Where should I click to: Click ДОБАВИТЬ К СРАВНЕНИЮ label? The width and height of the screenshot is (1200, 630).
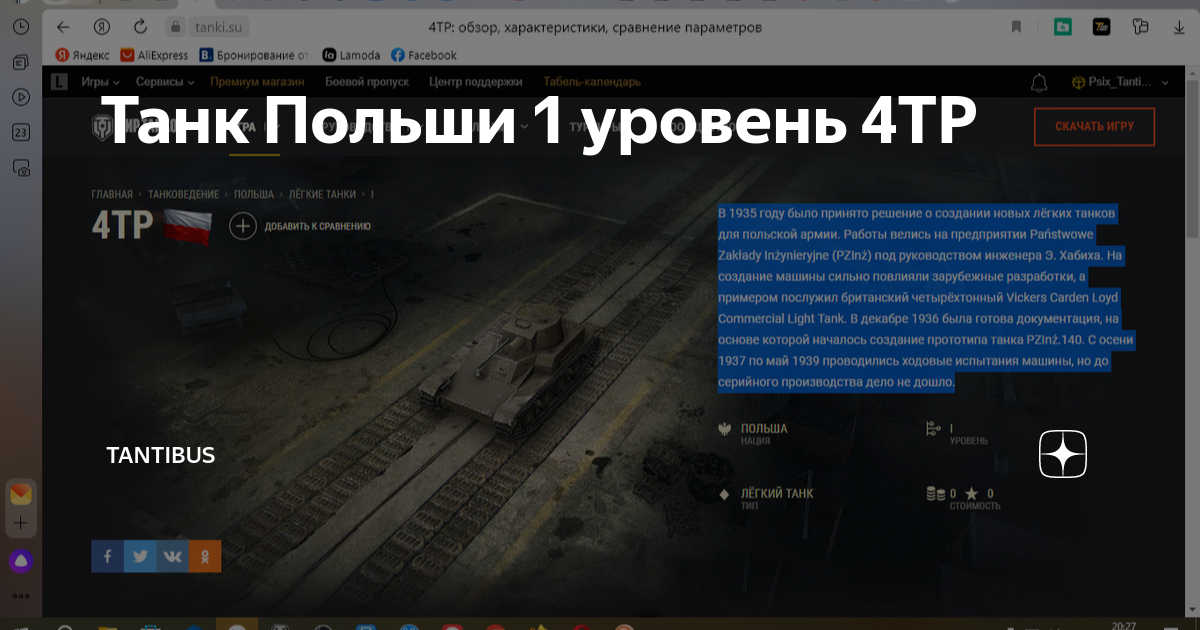pyautogui.click(x=318, y=226)
